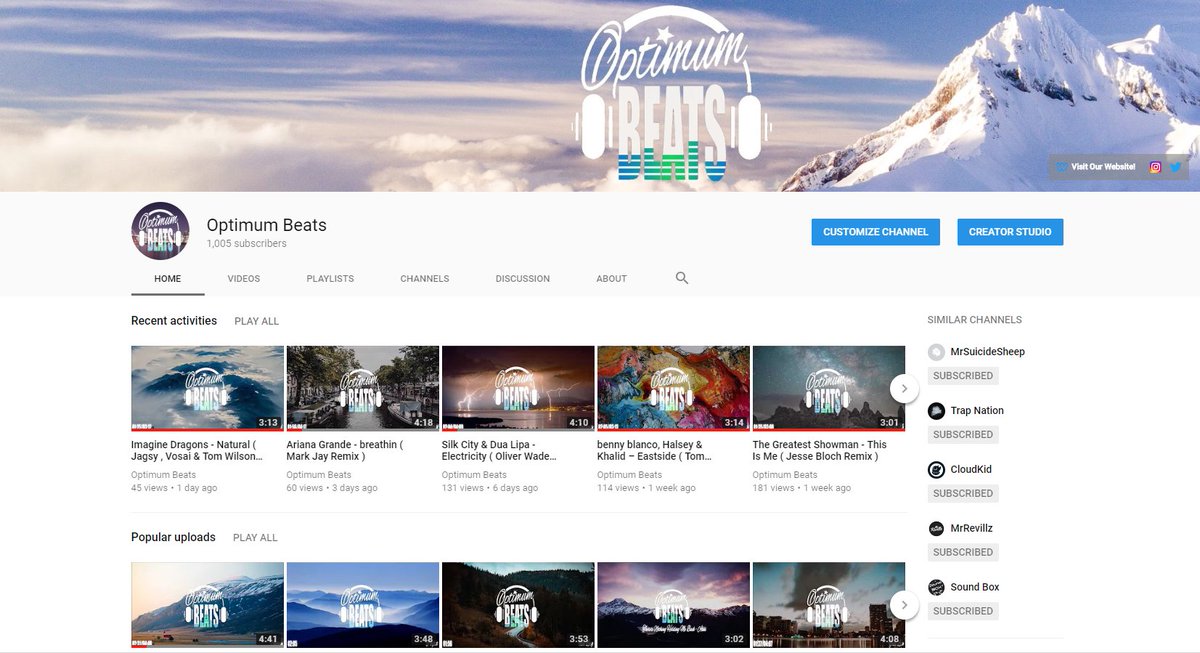This screenshot has height=653, width=1200.
Task: Open the Popular uploads thumbnail with 4:41 duration
Action: pyautogui.click(x=207, y=605)
